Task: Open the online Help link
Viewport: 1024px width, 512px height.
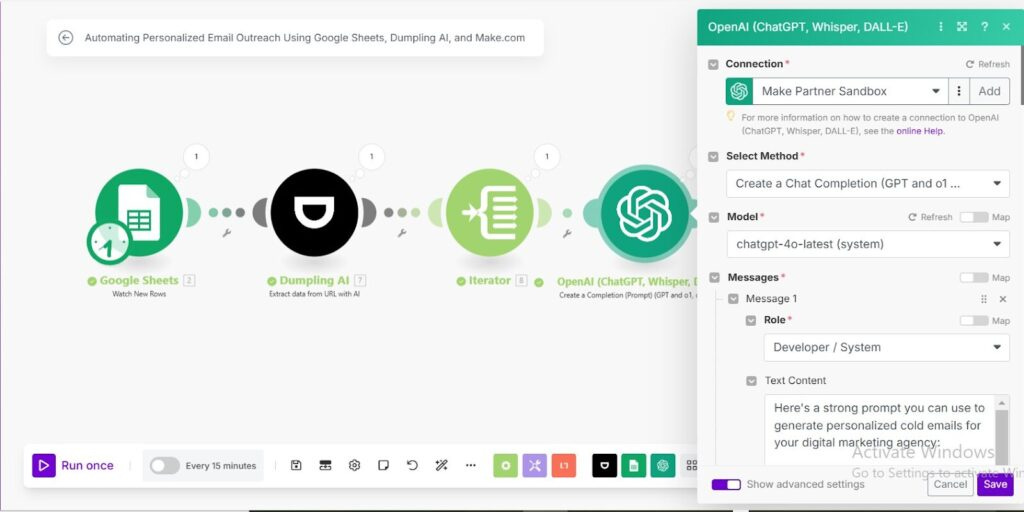Action: pyautogui.click(x=920, y=131)
